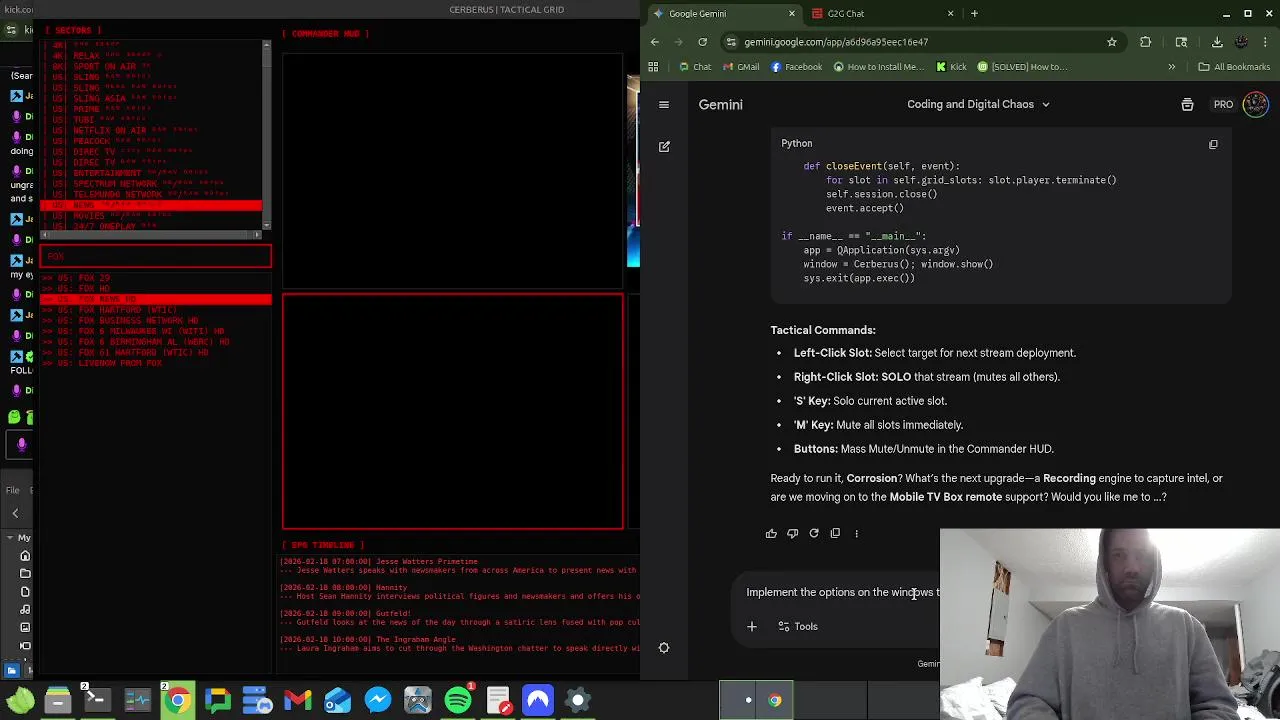
Task: Open the Tools selector in prompt box
Action: click(798, 626)
